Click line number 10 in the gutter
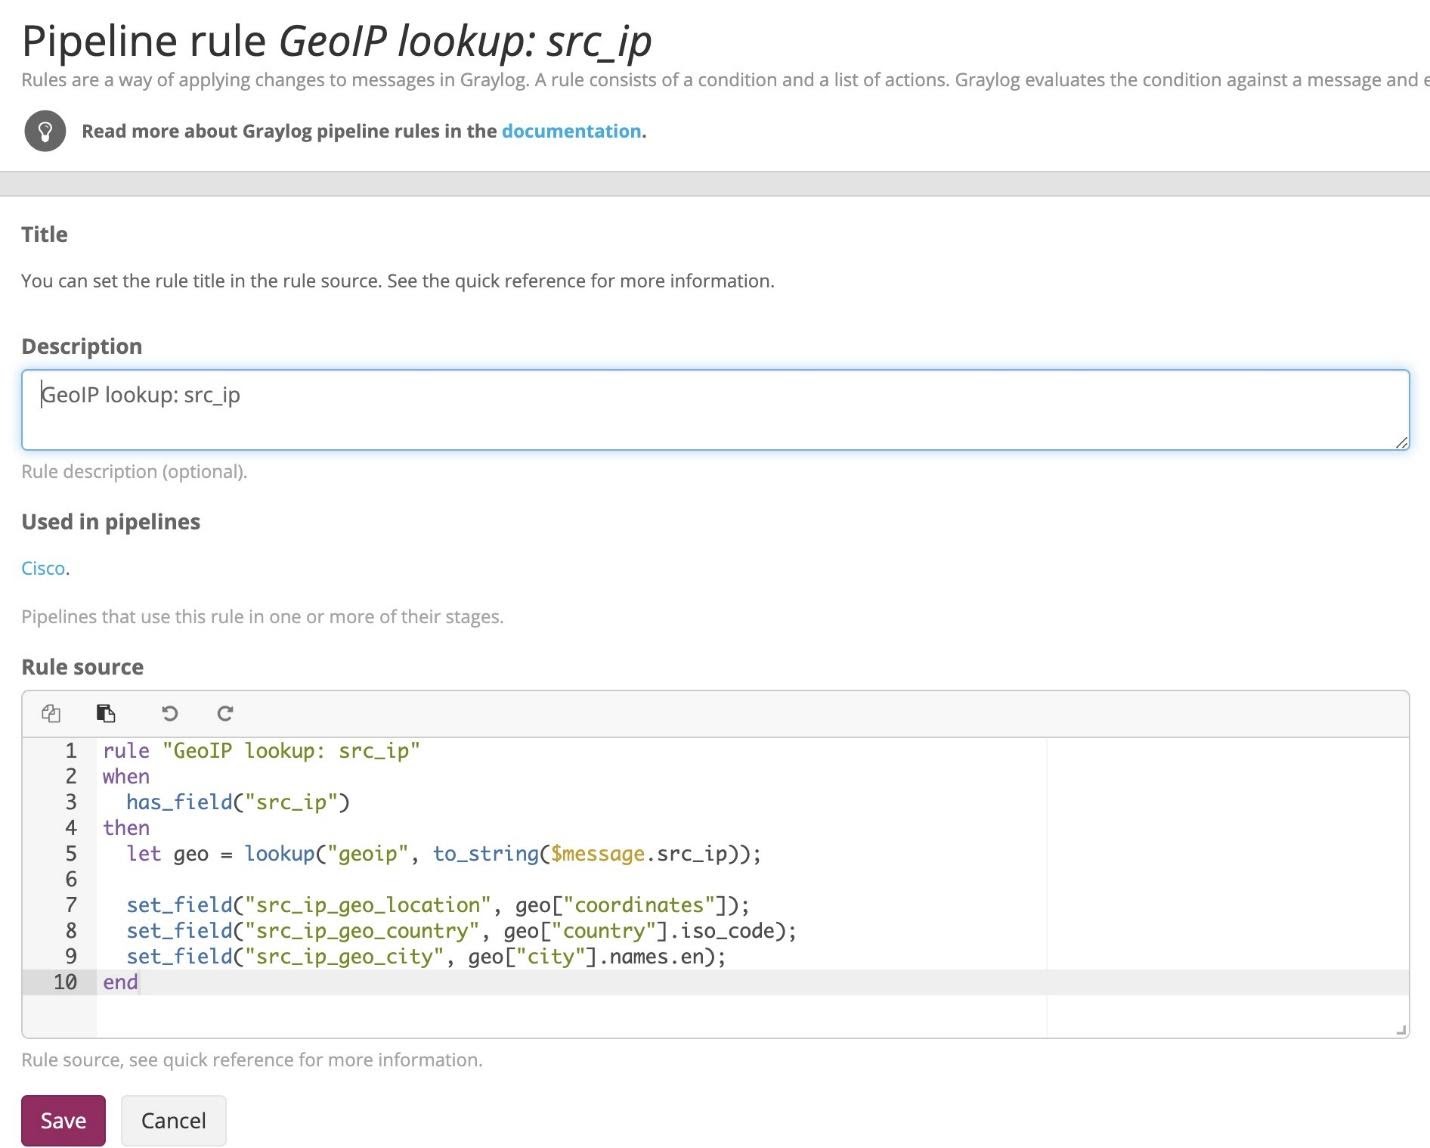The image size is (1430, 1148). tap(66, 982)
